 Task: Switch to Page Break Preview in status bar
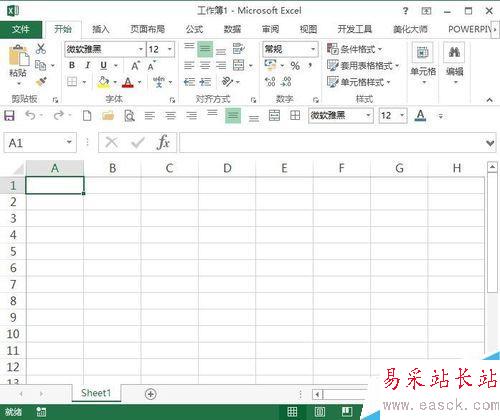point(347,412)
